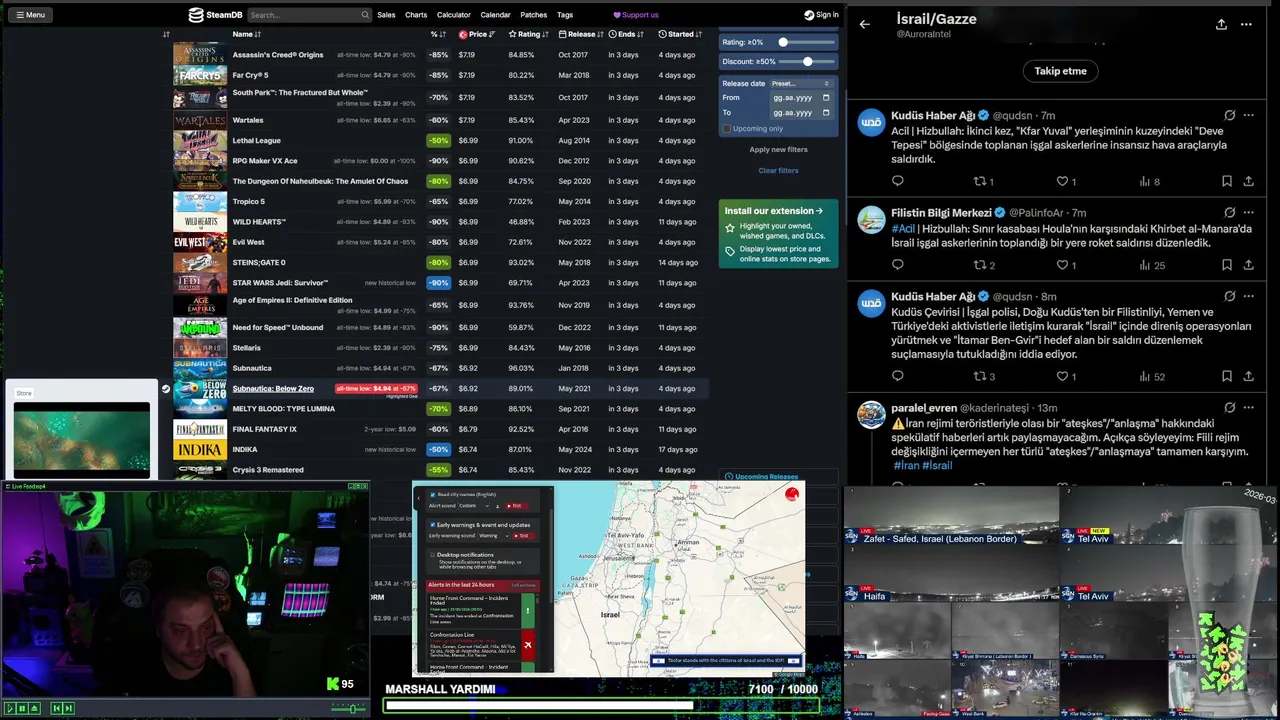Screen dimensions: 1280x720
Task: Click the Lethal League game thumbnail
Action: pos(200,140)
